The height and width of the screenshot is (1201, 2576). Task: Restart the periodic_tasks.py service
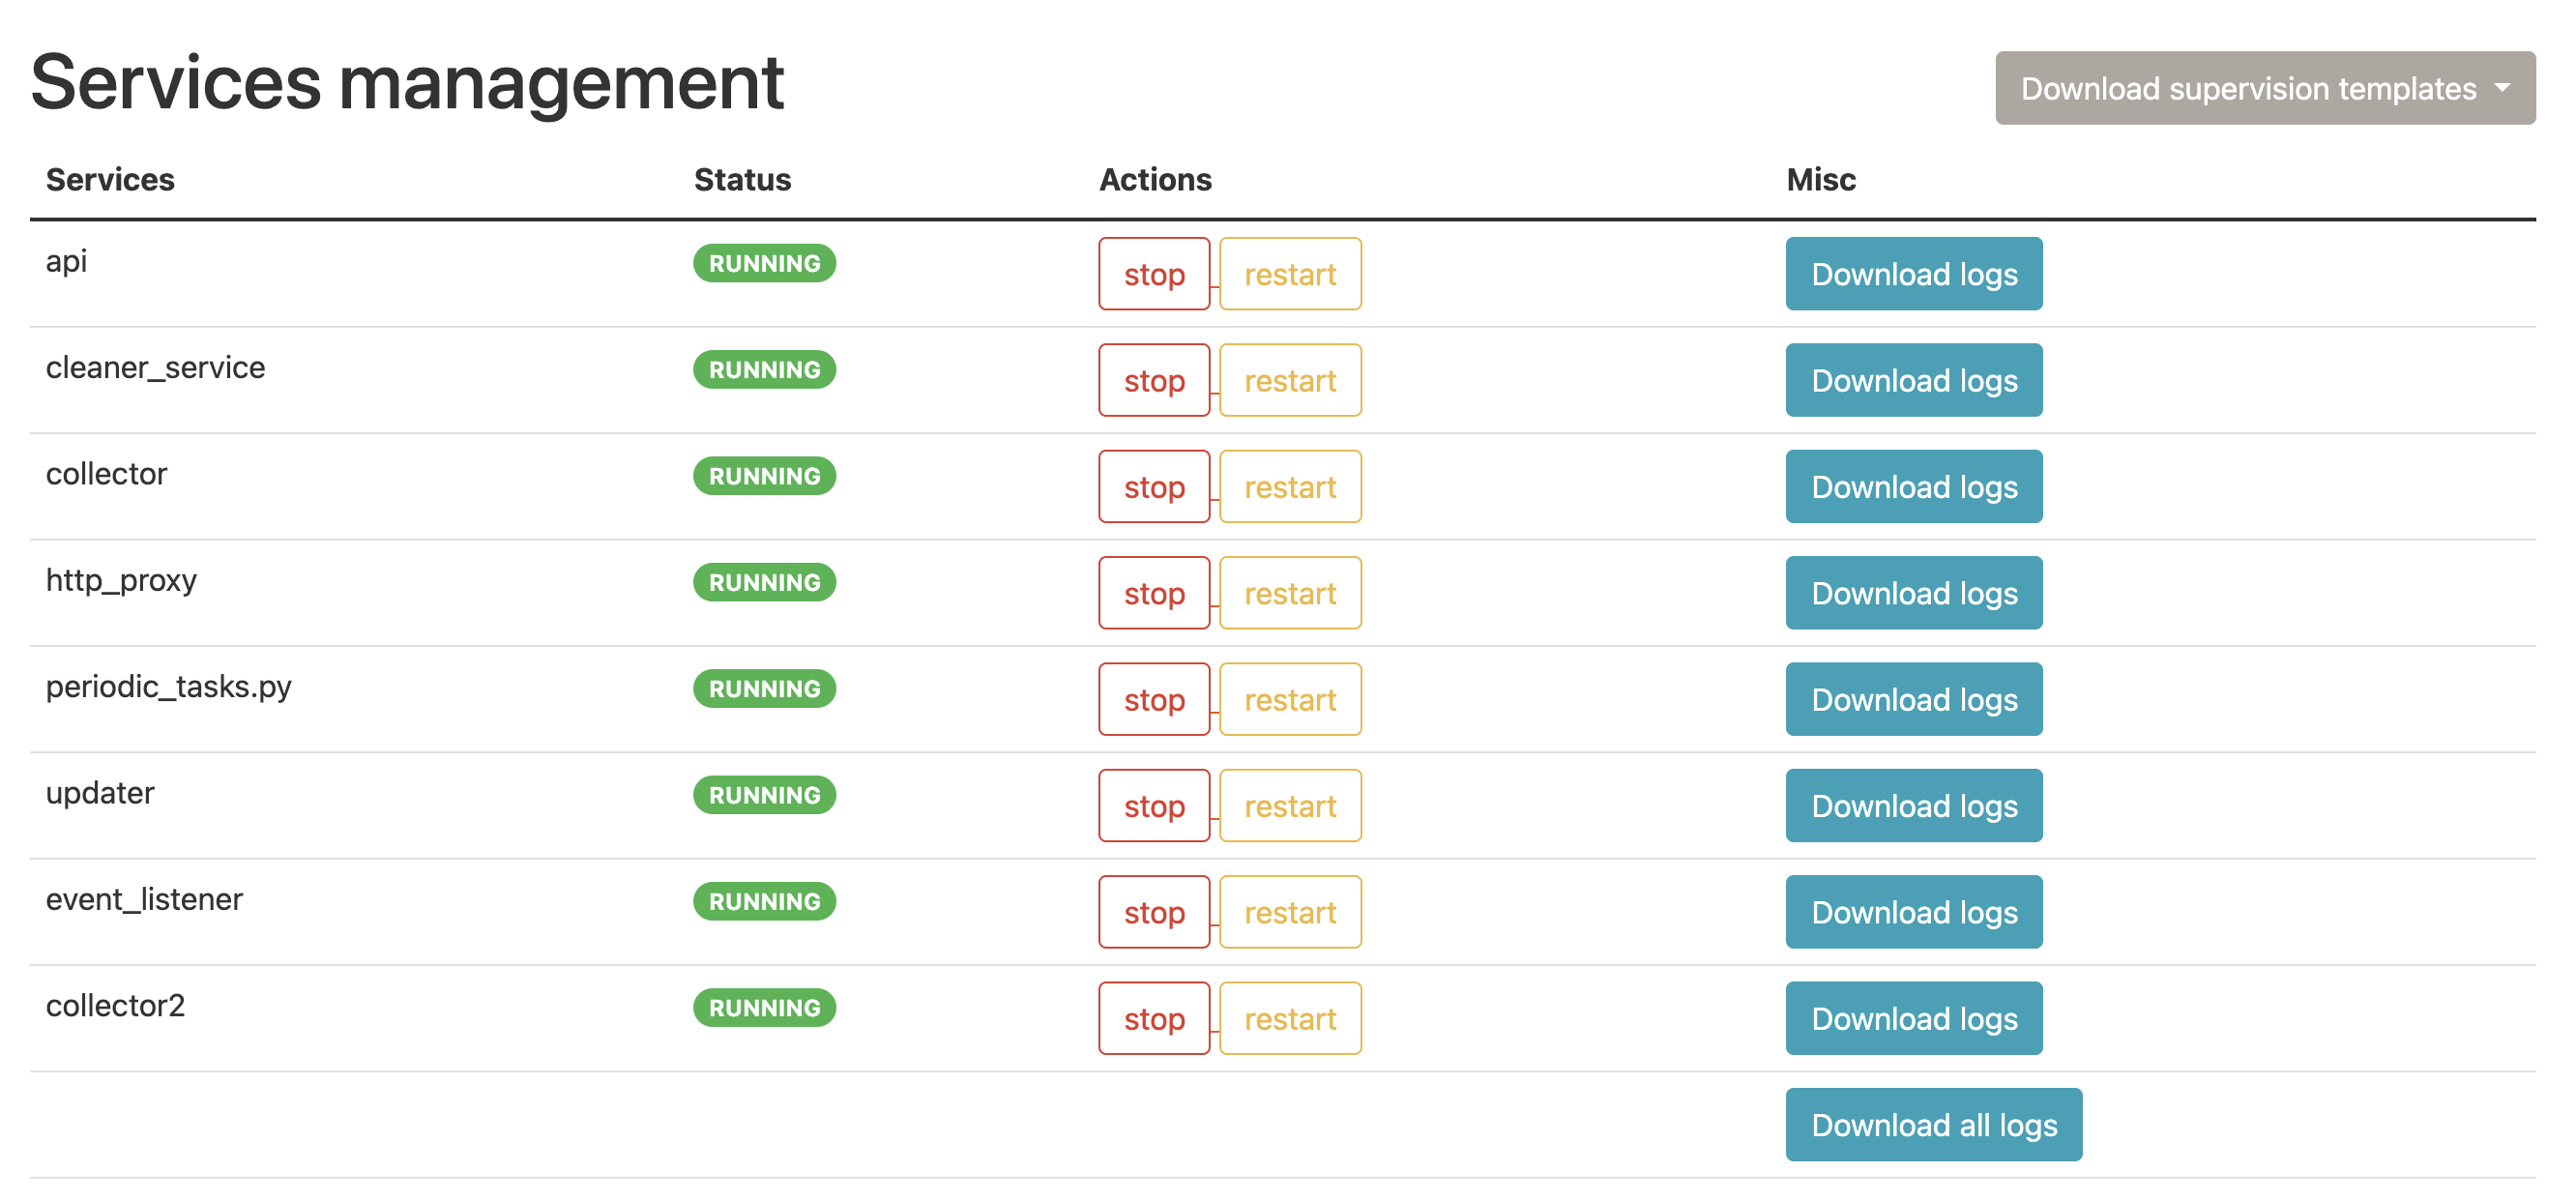(1289, 699)
